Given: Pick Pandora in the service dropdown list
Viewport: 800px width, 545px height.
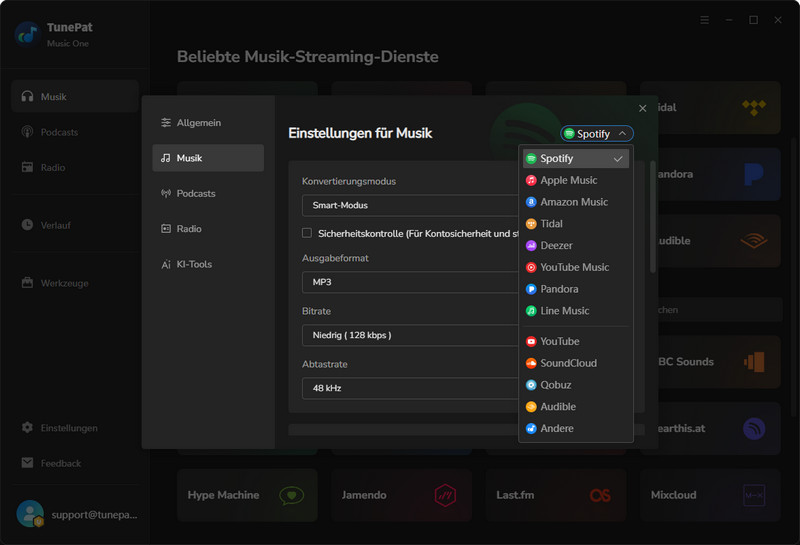Looking at the screenshot, I should (x=576, y=289).
